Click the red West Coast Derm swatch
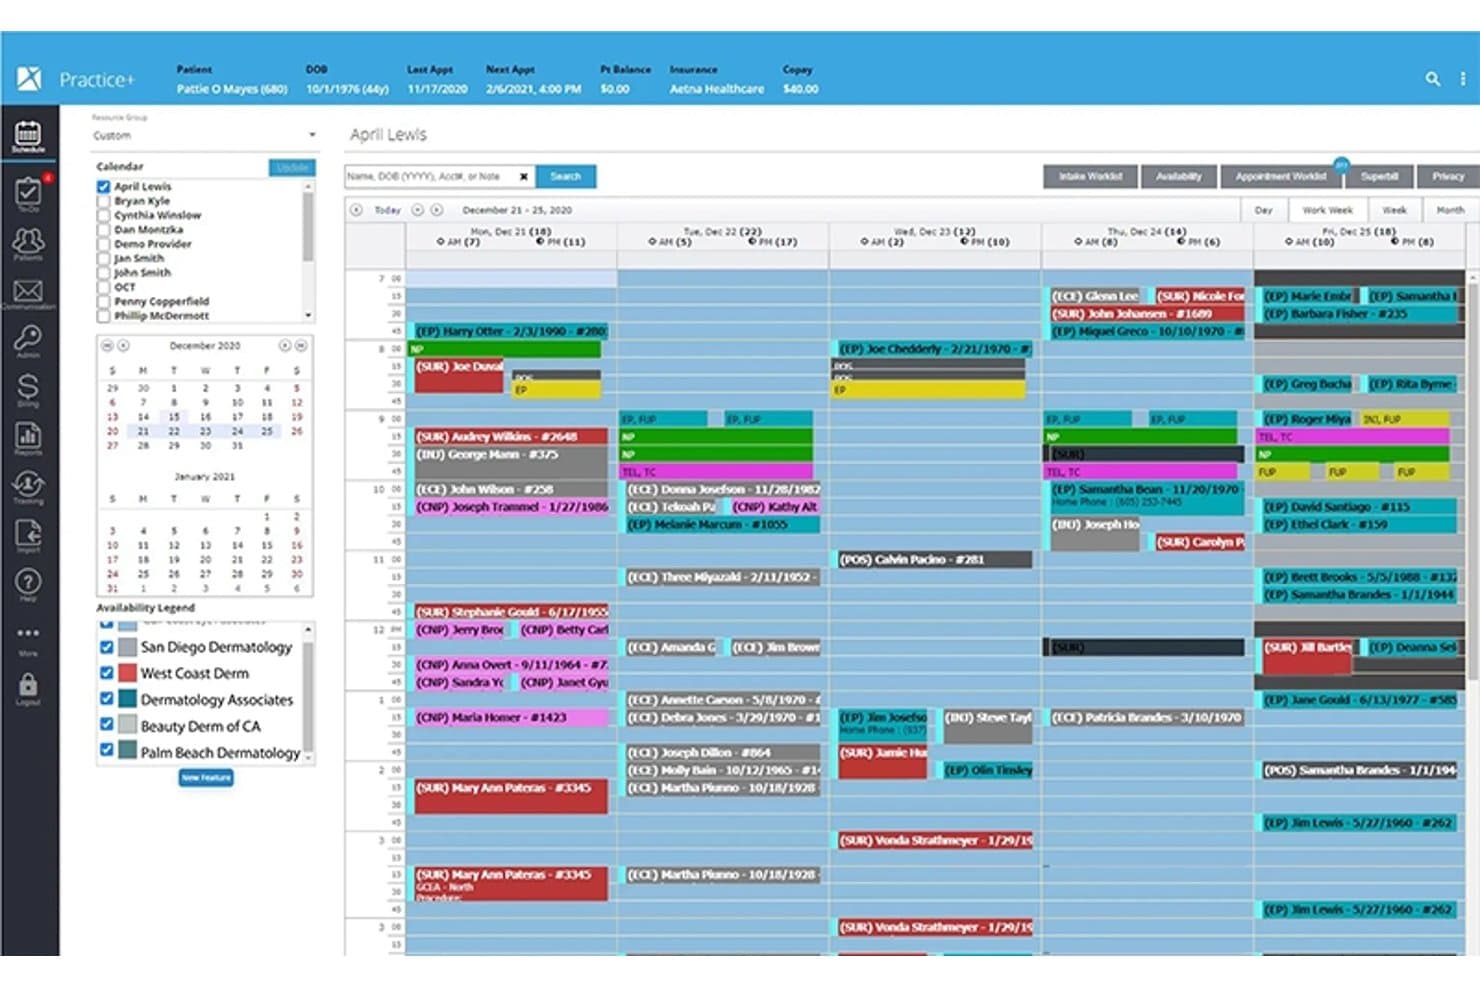Screen dimensions: 1480x987 click(128, 673)
